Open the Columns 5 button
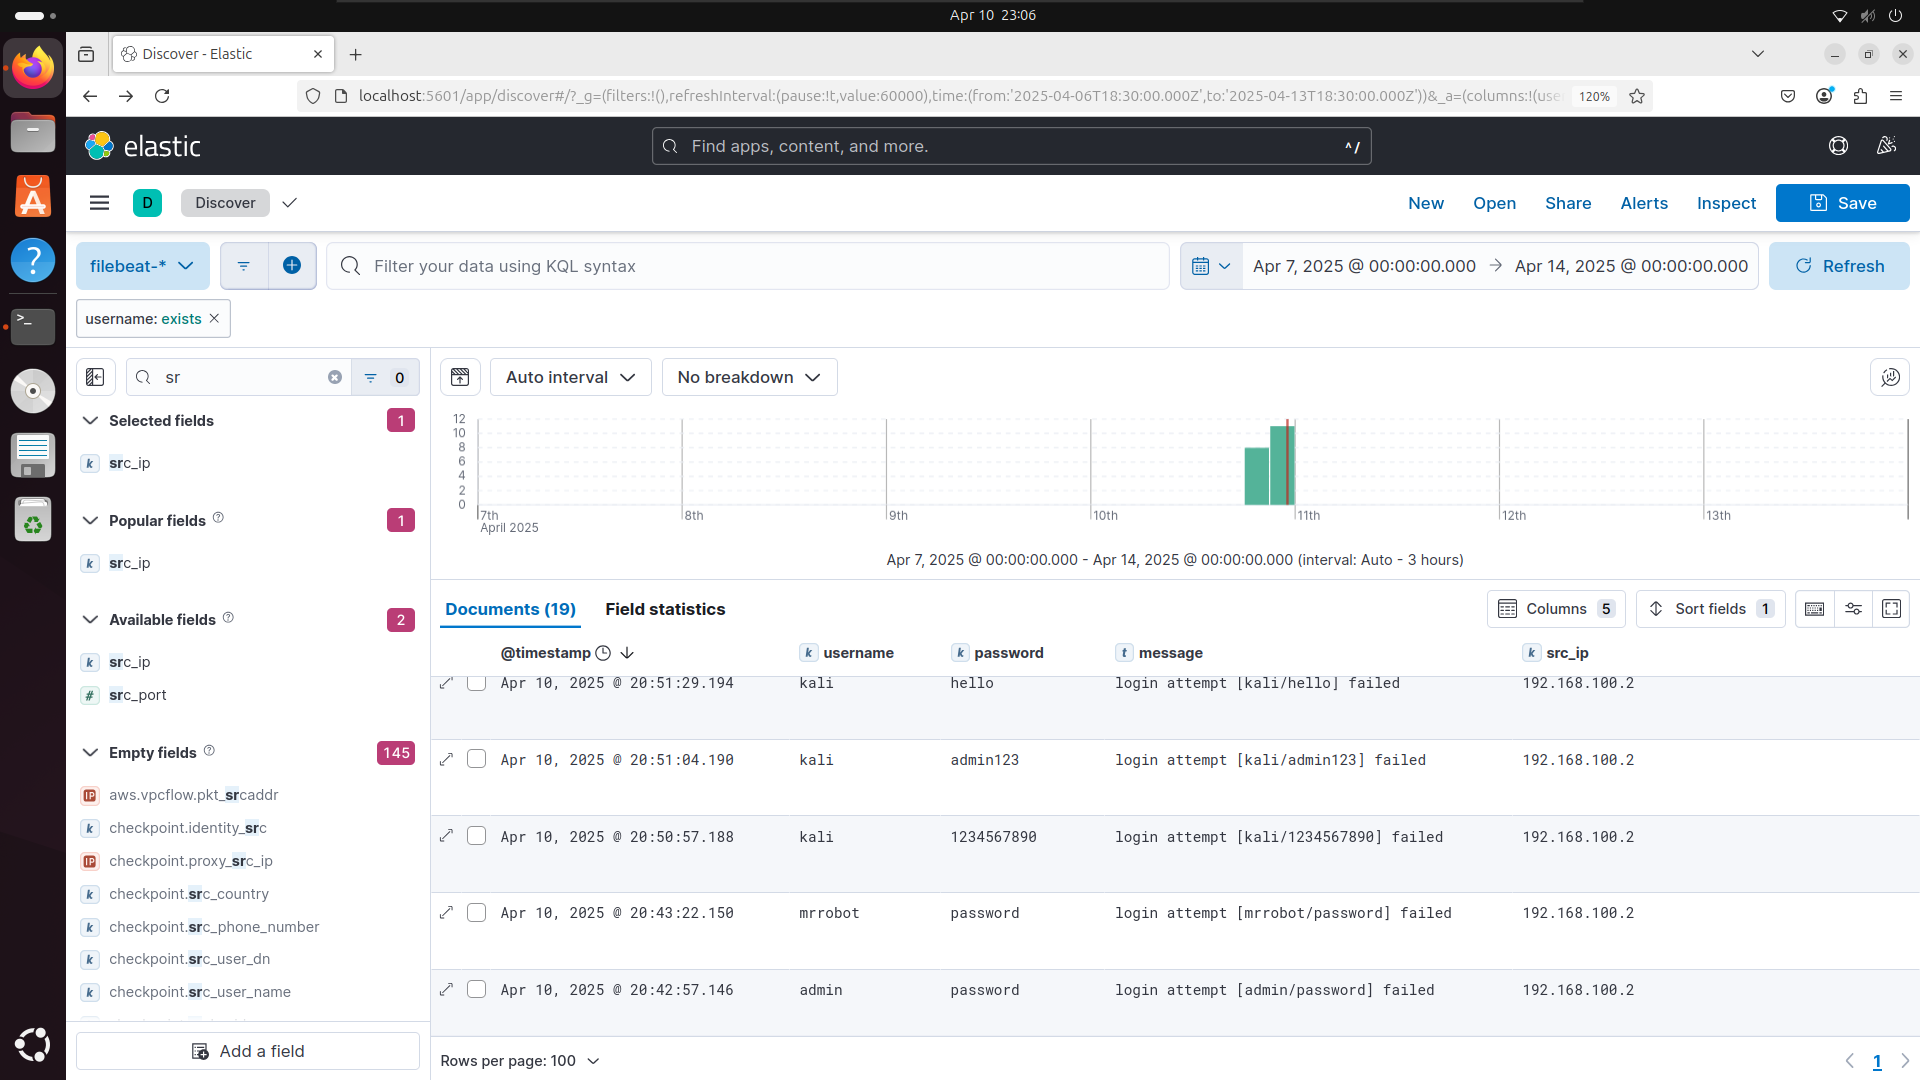 click(1556, 609)
